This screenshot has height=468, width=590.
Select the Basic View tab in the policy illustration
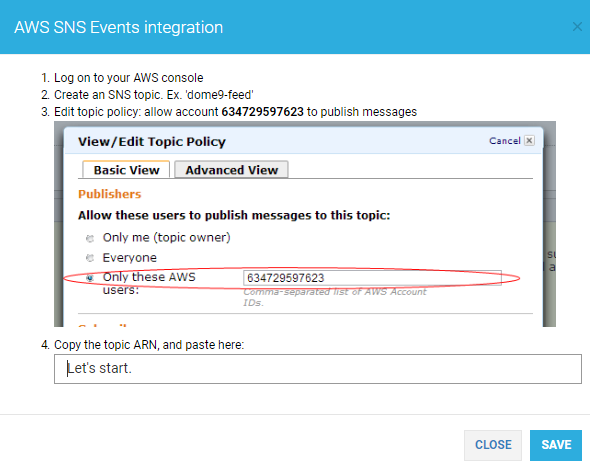(126, 170)
